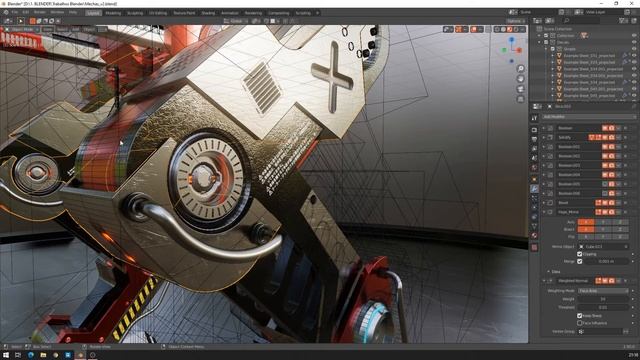Screen dimensions: 640x360
Task: Open Blender from the Windows taskbar
Action: [80, 355]
